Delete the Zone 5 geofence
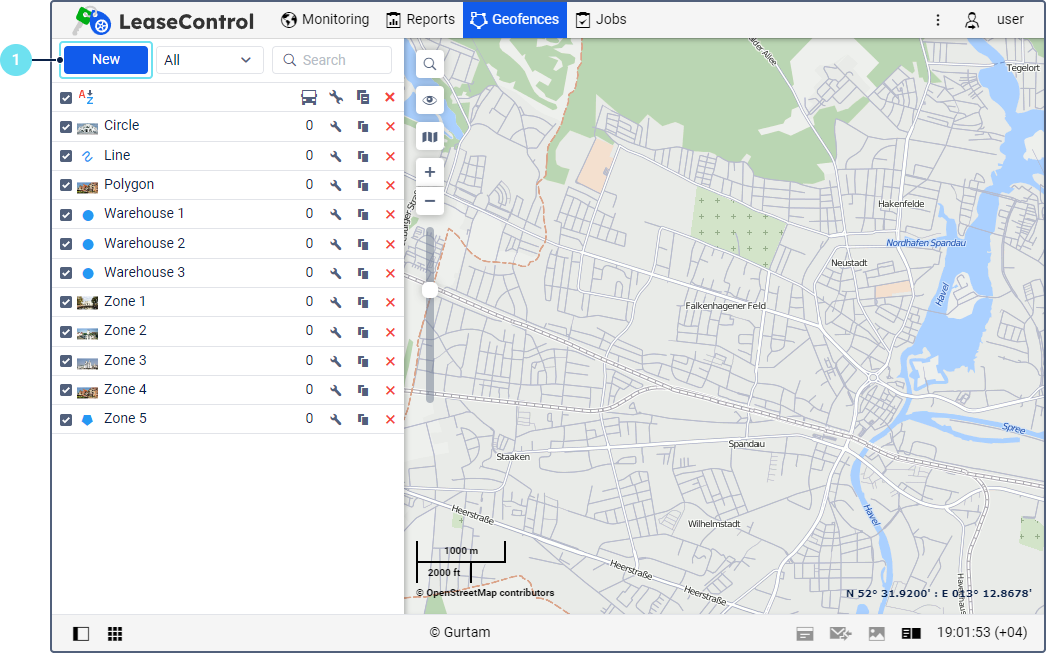 click(390, 420)
